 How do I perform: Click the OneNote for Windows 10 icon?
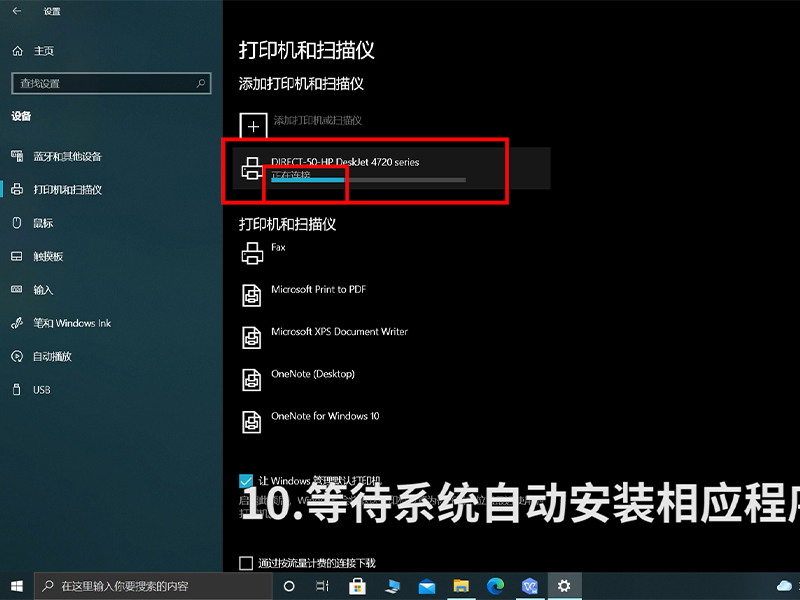point(252,422)
